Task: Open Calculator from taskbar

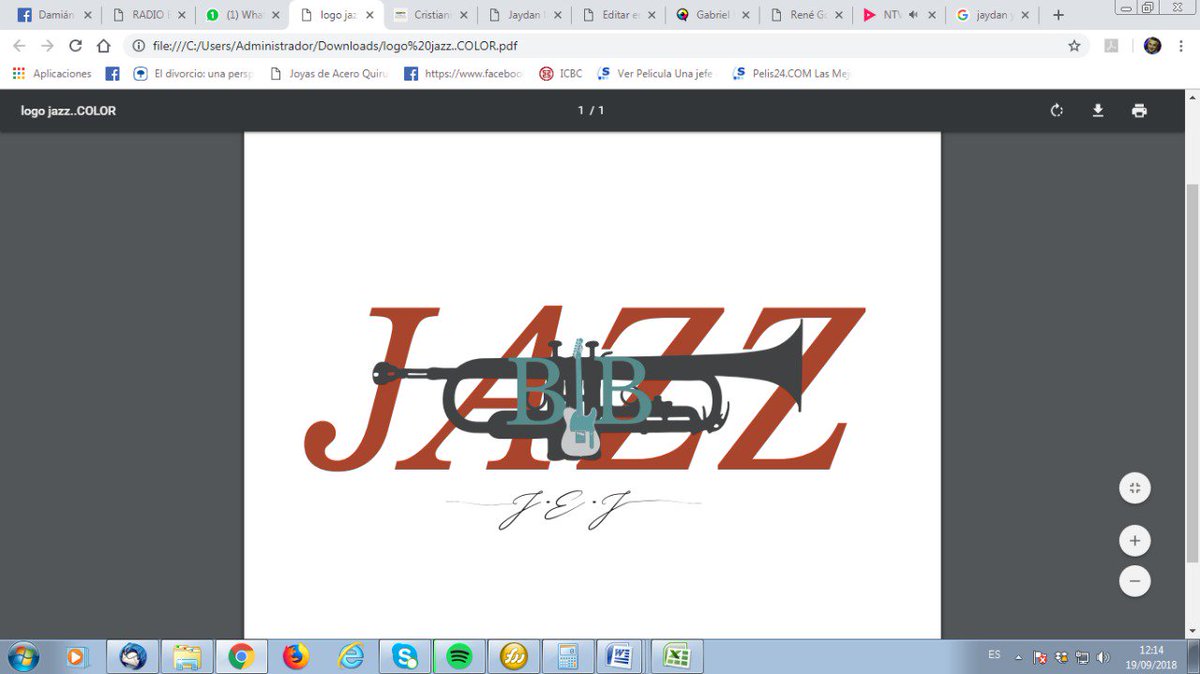Action: 567,657
